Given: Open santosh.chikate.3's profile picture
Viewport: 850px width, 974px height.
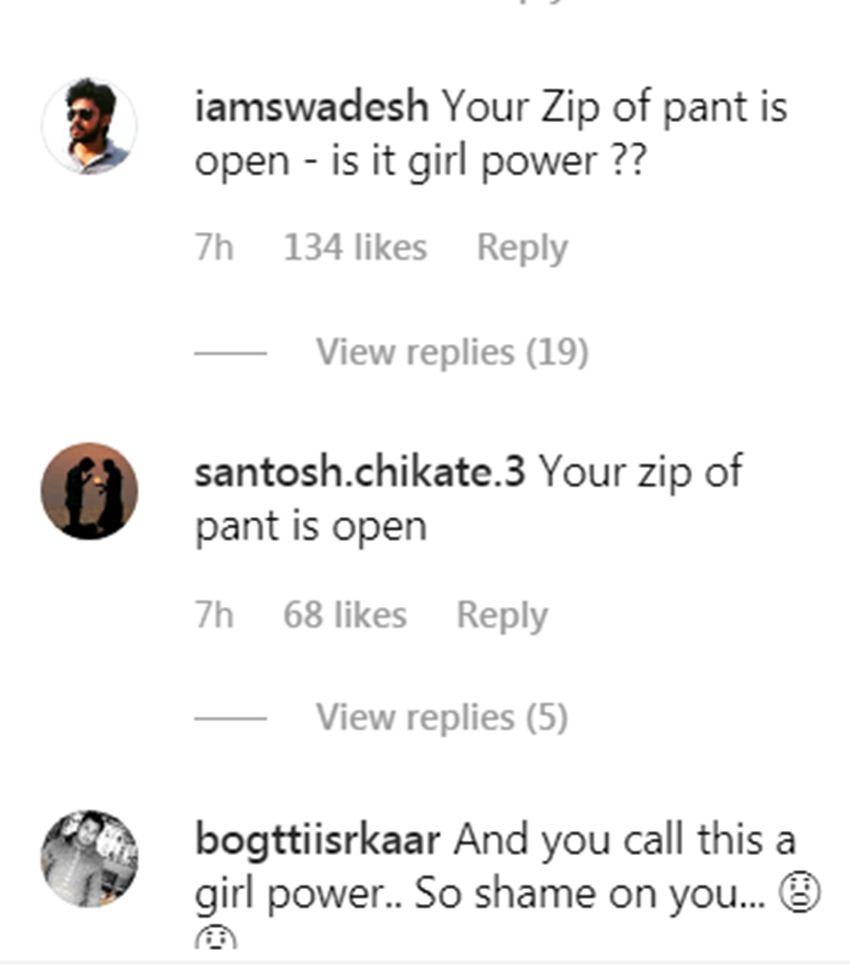Looking at the screenshot, I should click(89, 491).
